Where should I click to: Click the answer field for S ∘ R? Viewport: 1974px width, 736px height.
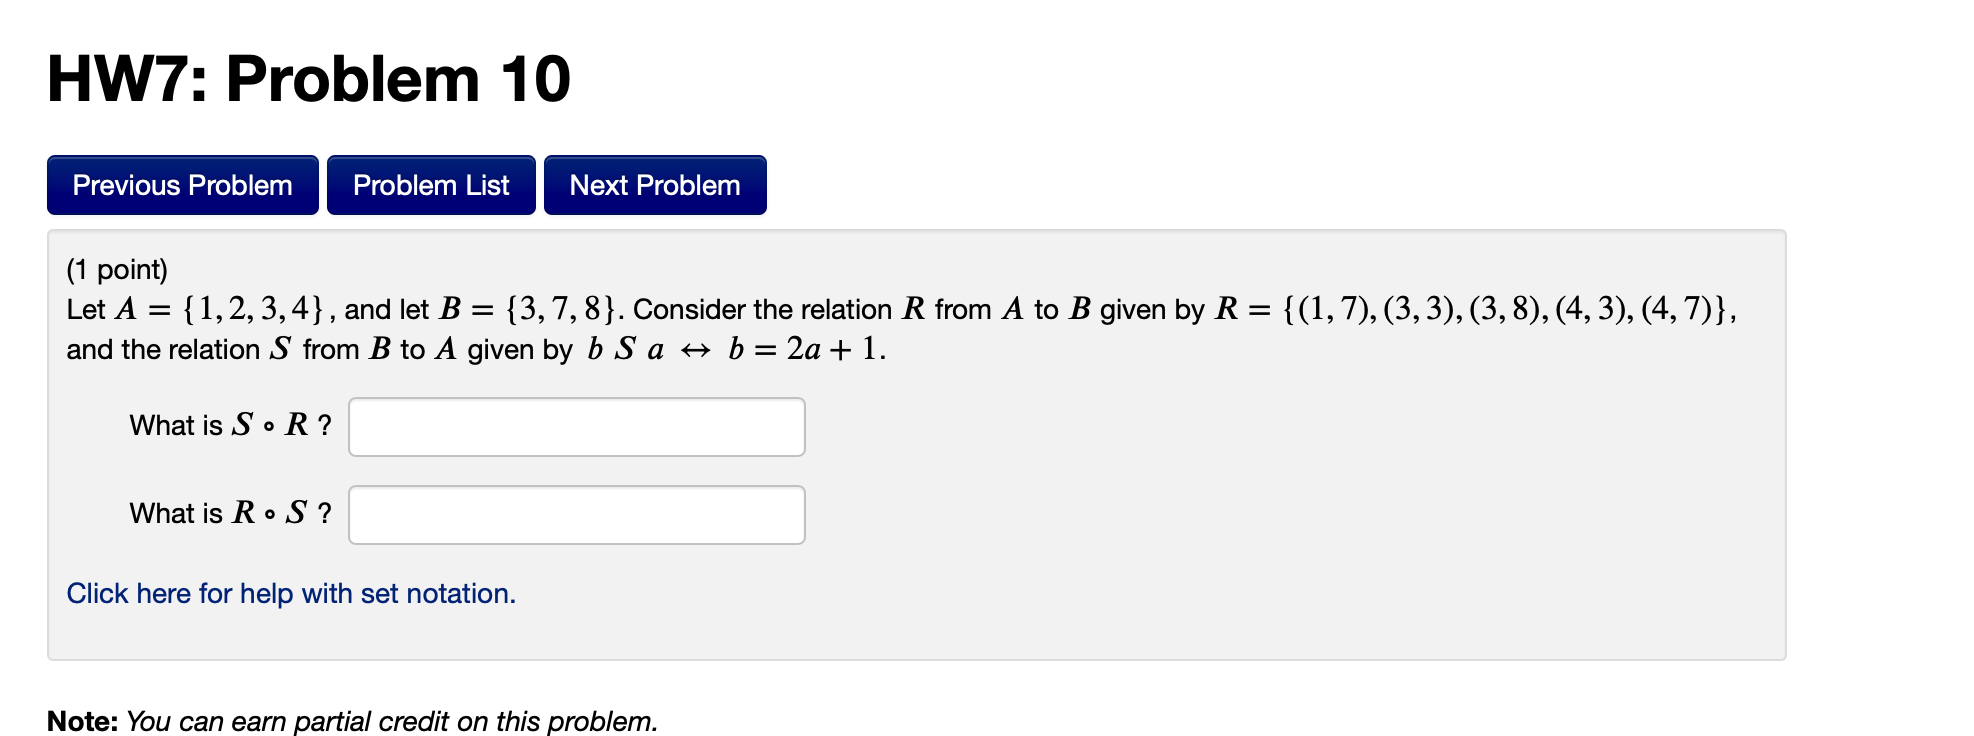tap(575, 426)
